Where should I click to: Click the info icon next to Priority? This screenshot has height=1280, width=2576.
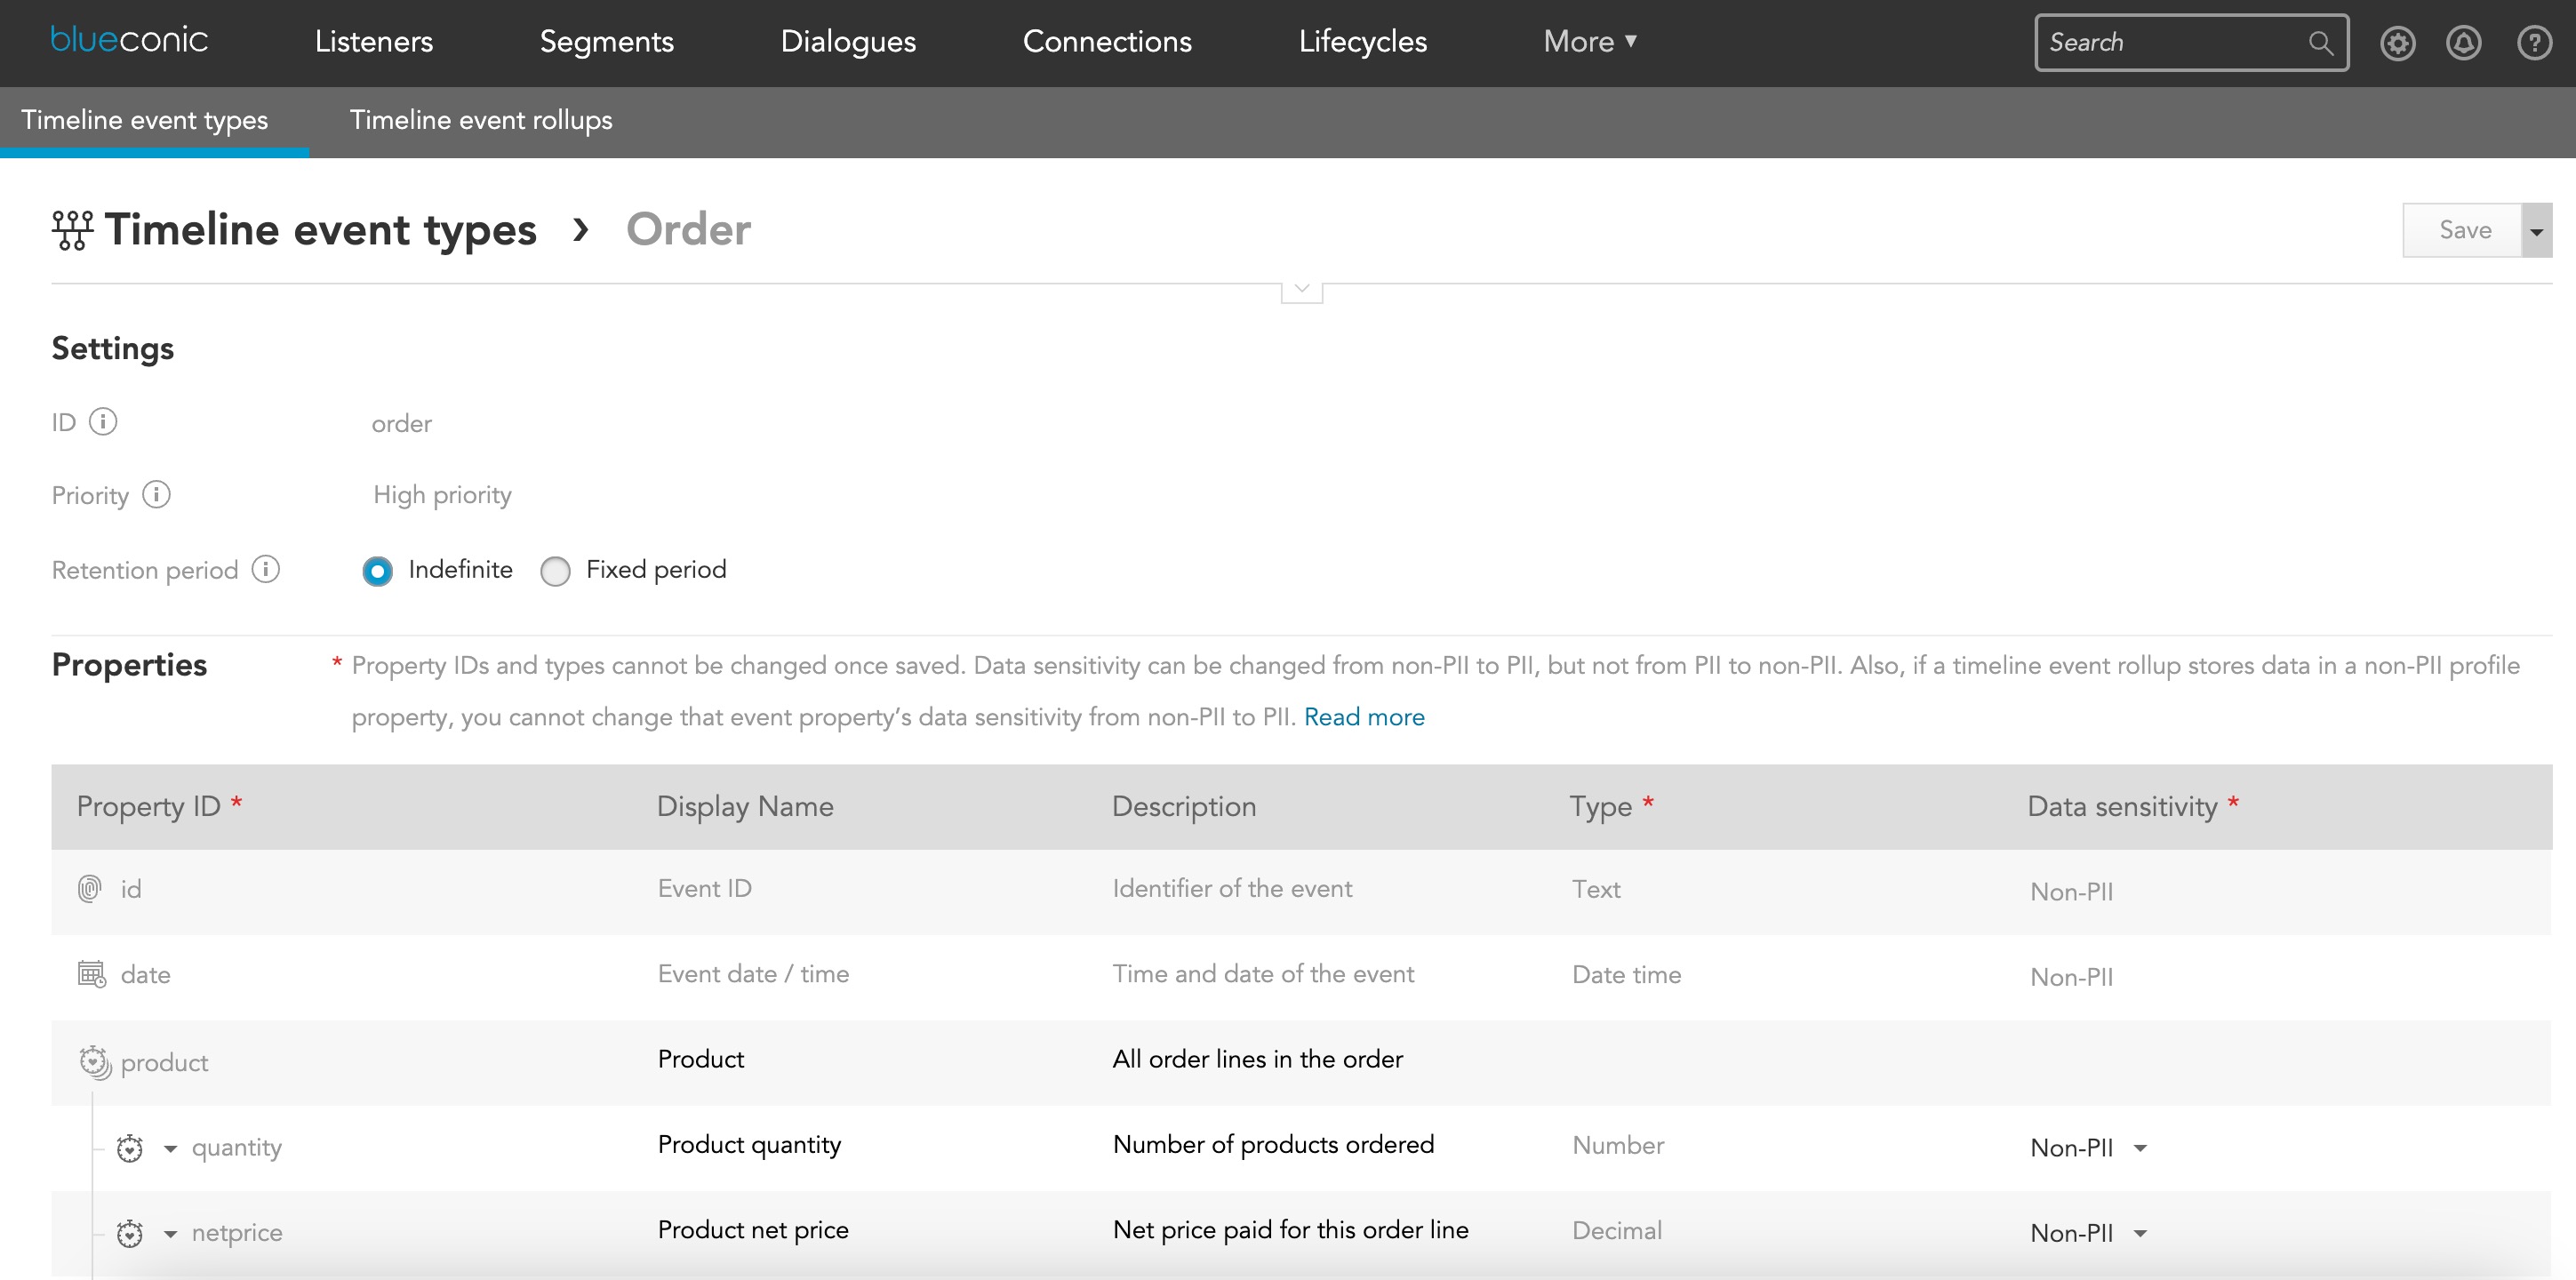pyautogui.click(x=156, y=495)
